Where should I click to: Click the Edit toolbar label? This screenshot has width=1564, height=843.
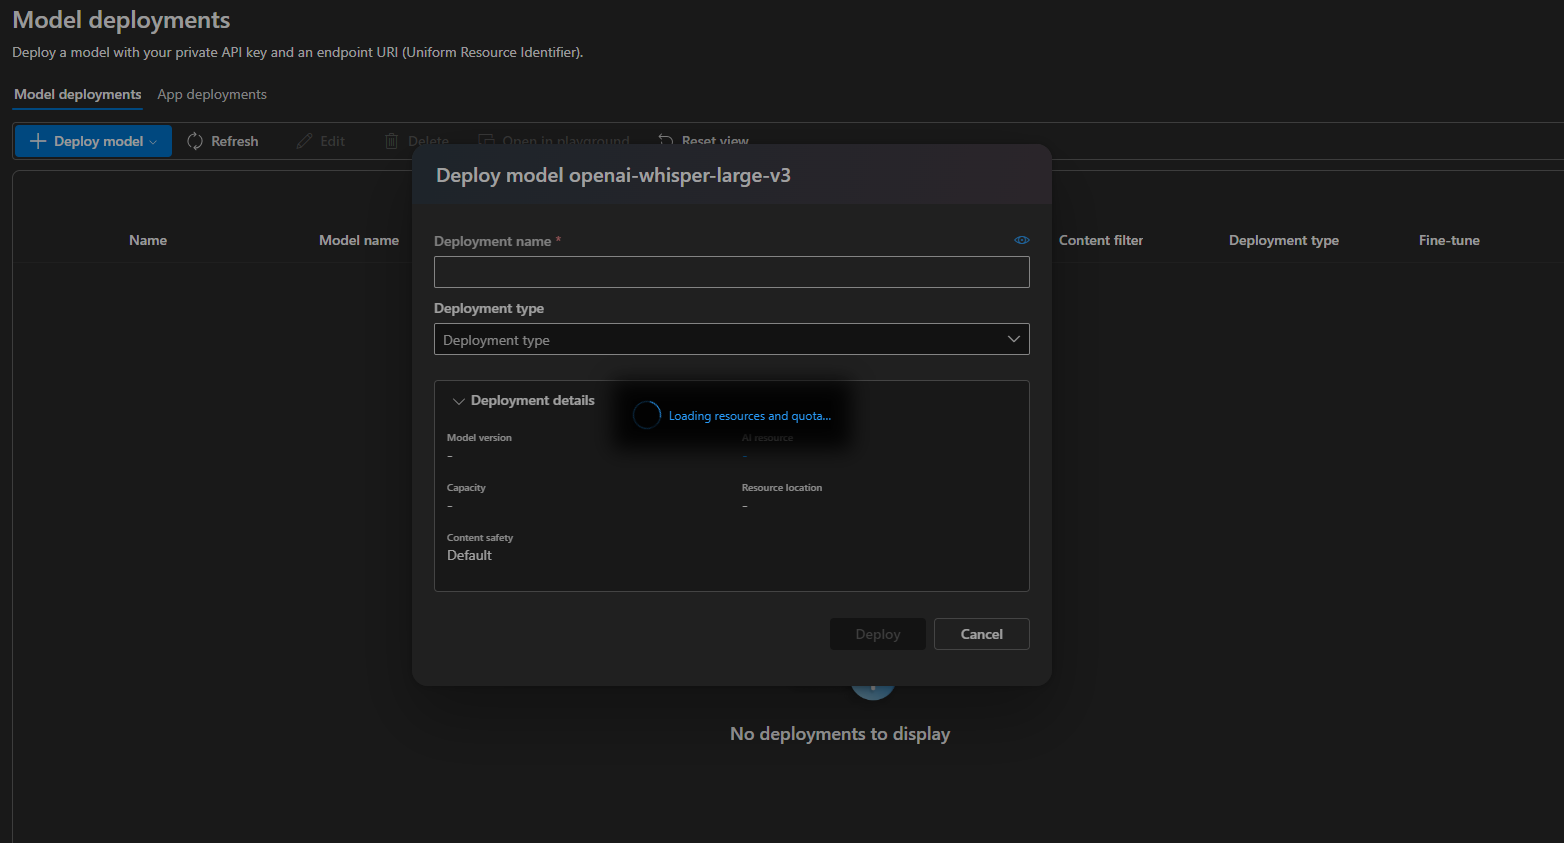click(333, 141)
